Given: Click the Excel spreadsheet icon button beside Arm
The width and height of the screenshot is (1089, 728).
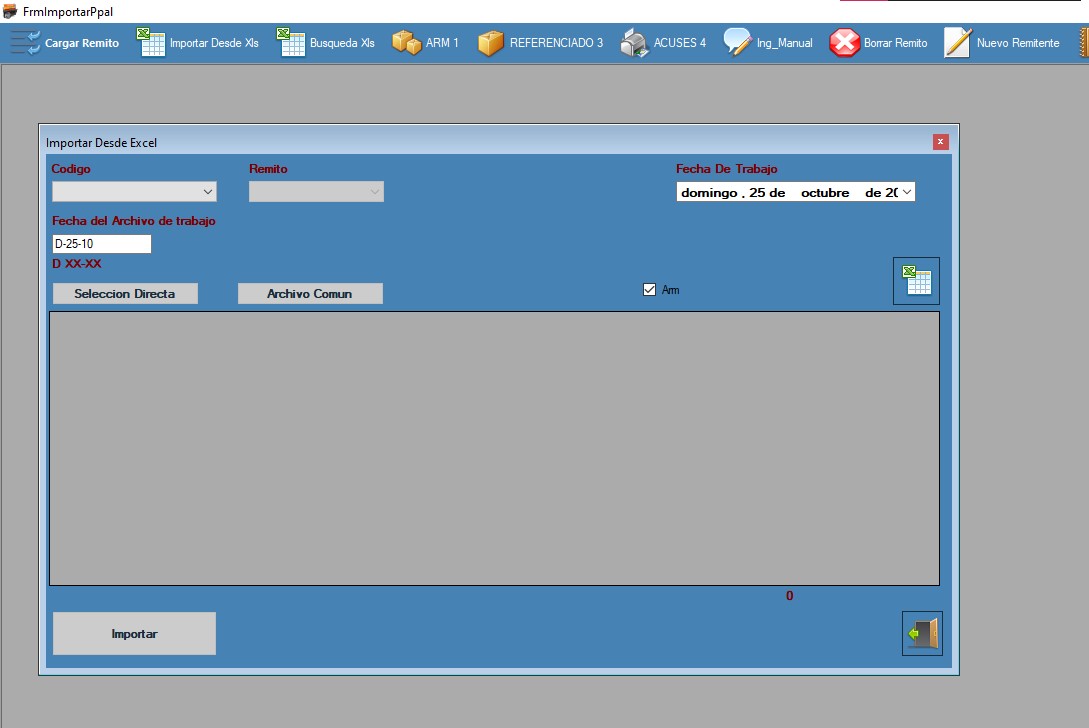Looking at the screenshot, I should click(x=916, y=281).
